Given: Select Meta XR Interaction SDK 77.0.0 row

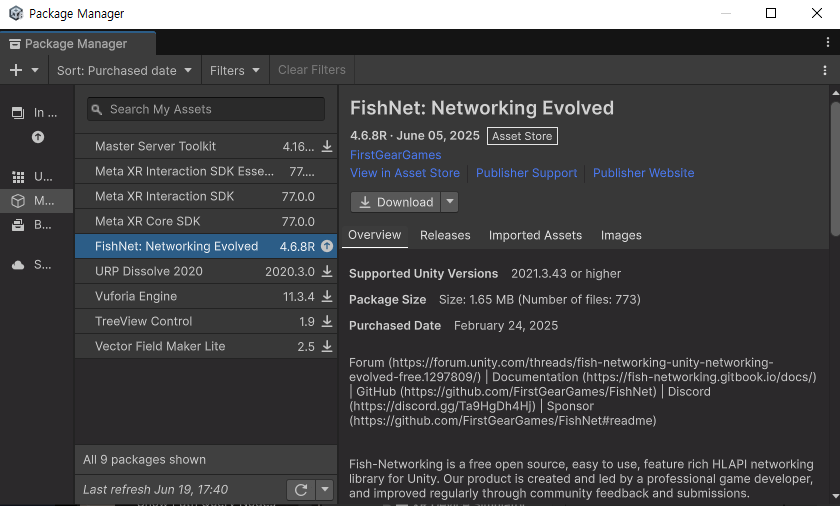Looking at the screenshot, I should click(x=206, y=197).
